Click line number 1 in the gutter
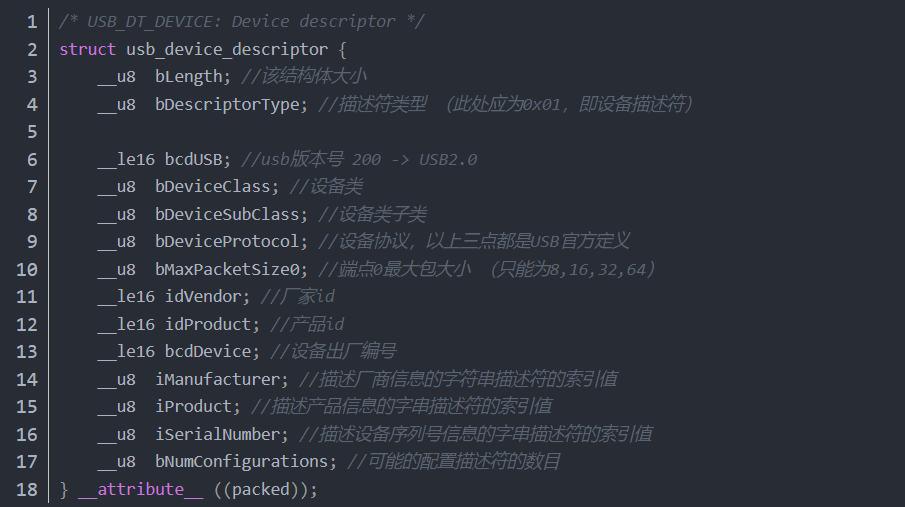The width and height of the screenshot is (905, 507). click(x=32, y=21)
